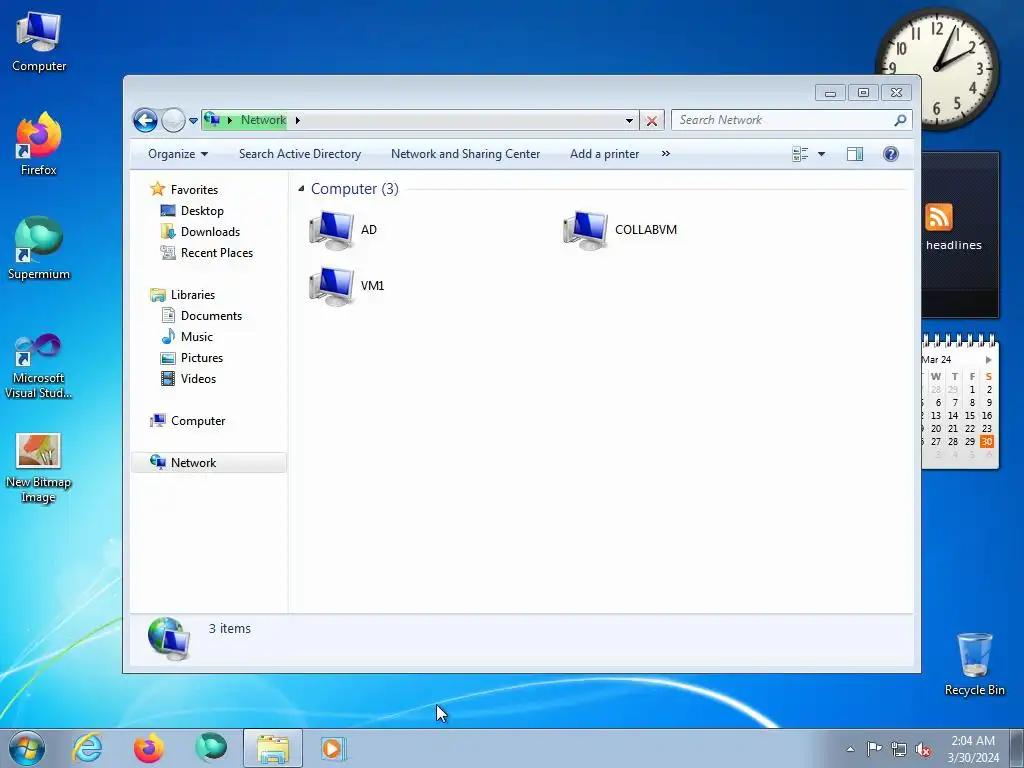Open the Organize menu
This screenshot has width=1024, height=768.
tap(178, 154)
